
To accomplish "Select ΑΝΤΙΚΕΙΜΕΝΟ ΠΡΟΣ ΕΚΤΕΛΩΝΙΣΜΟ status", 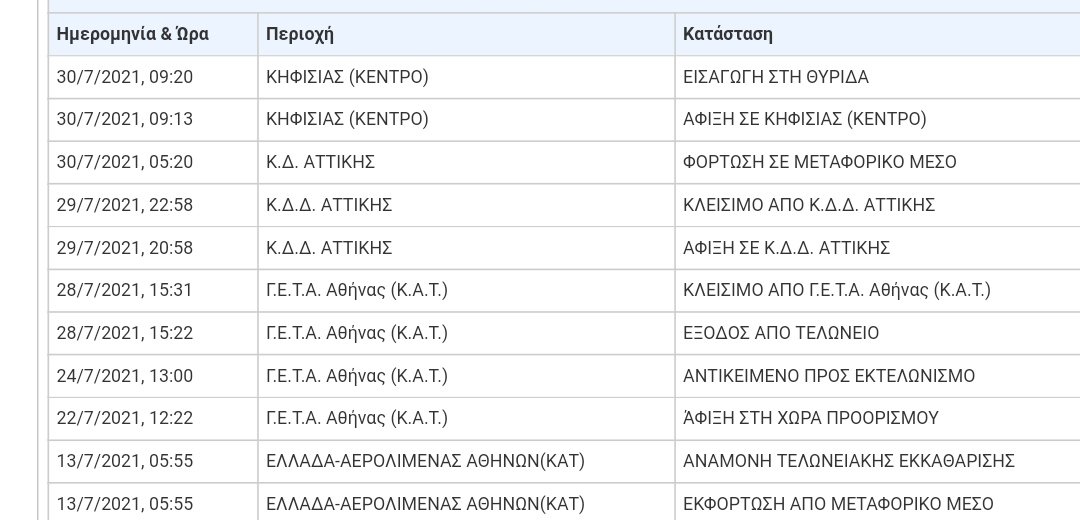I will point(878,376).
